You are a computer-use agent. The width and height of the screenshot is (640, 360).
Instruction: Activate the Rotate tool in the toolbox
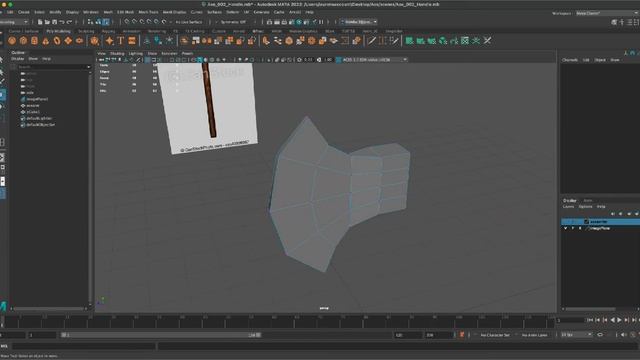point(2,107)
